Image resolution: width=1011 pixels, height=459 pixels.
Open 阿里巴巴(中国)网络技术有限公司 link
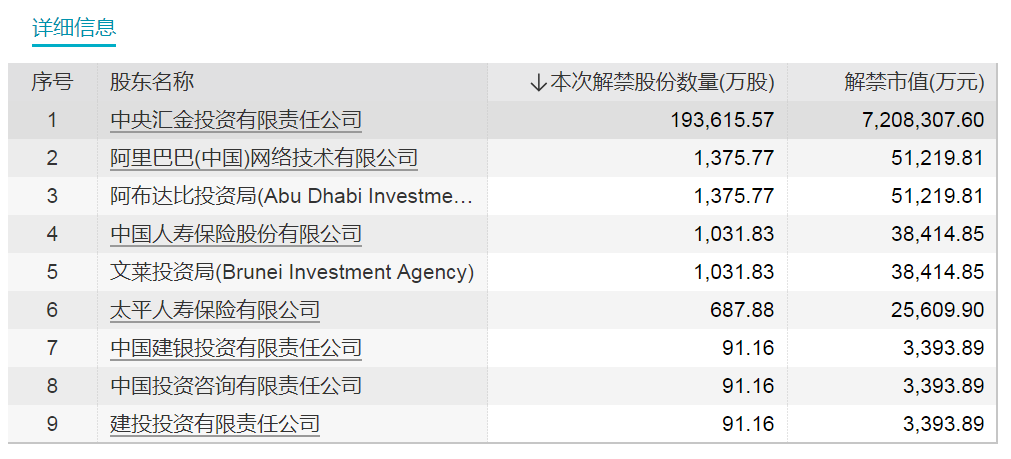(x=264, y=158)
